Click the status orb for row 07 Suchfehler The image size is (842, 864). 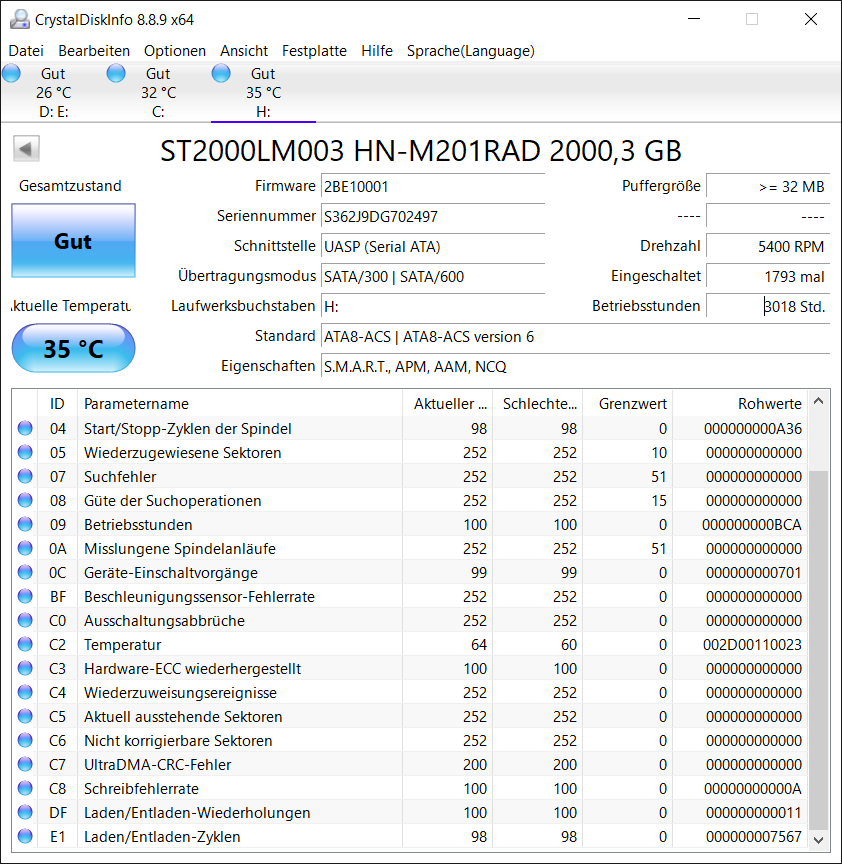[25, 476]
